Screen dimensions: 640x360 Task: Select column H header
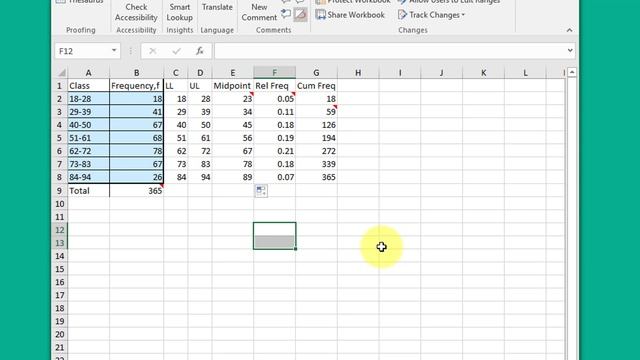click(x=358, y=73)
